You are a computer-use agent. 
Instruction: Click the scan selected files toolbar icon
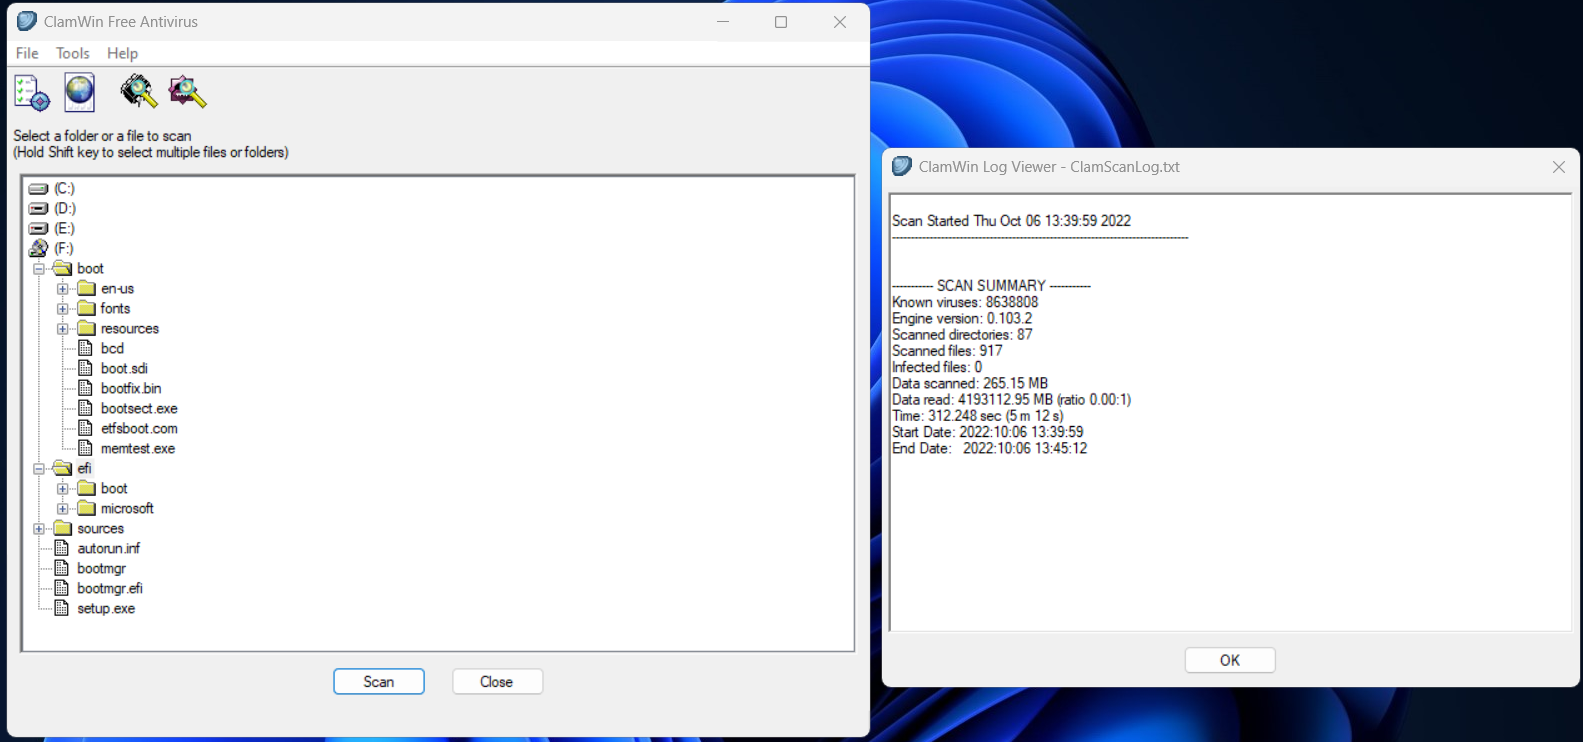pyautogui.click(x=187, y=92)
